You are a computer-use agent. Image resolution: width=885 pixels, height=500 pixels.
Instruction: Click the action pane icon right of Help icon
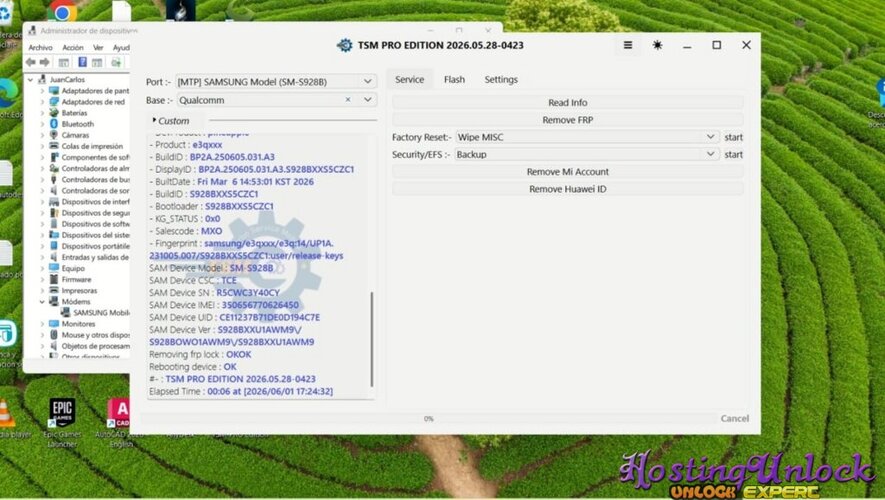[x=97, y=62]
